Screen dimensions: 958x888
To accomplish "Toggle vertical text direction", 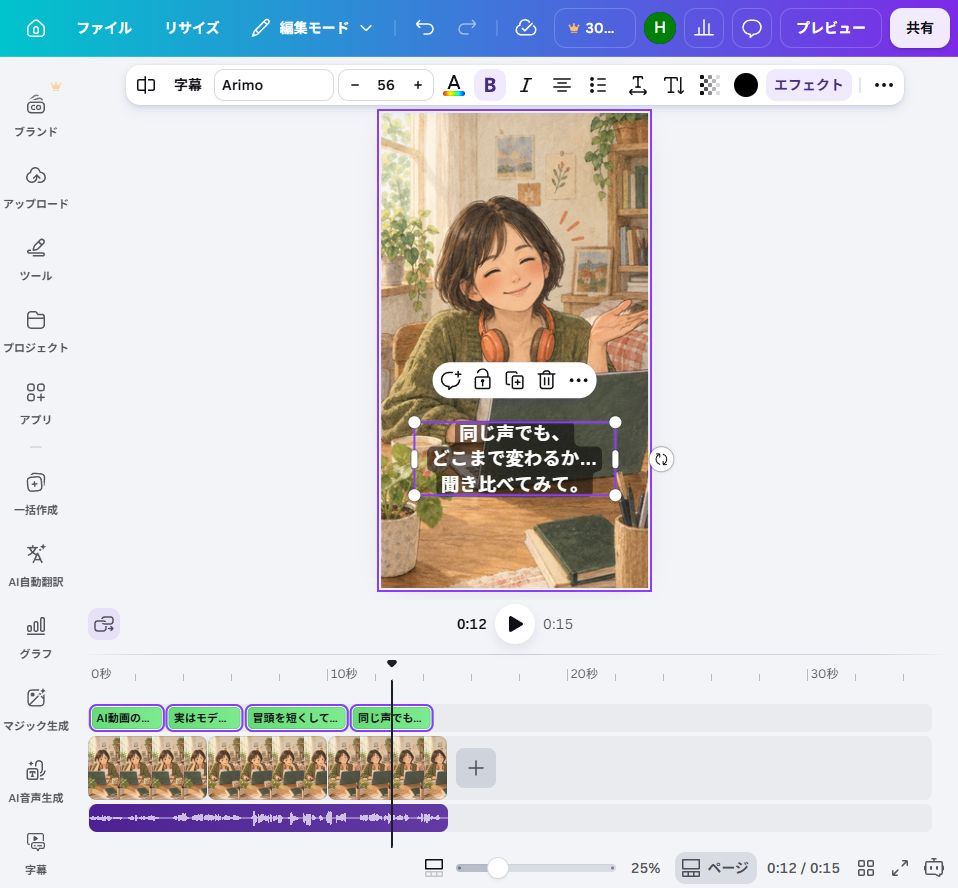I will pyautogui.click(x=673, y=85).
